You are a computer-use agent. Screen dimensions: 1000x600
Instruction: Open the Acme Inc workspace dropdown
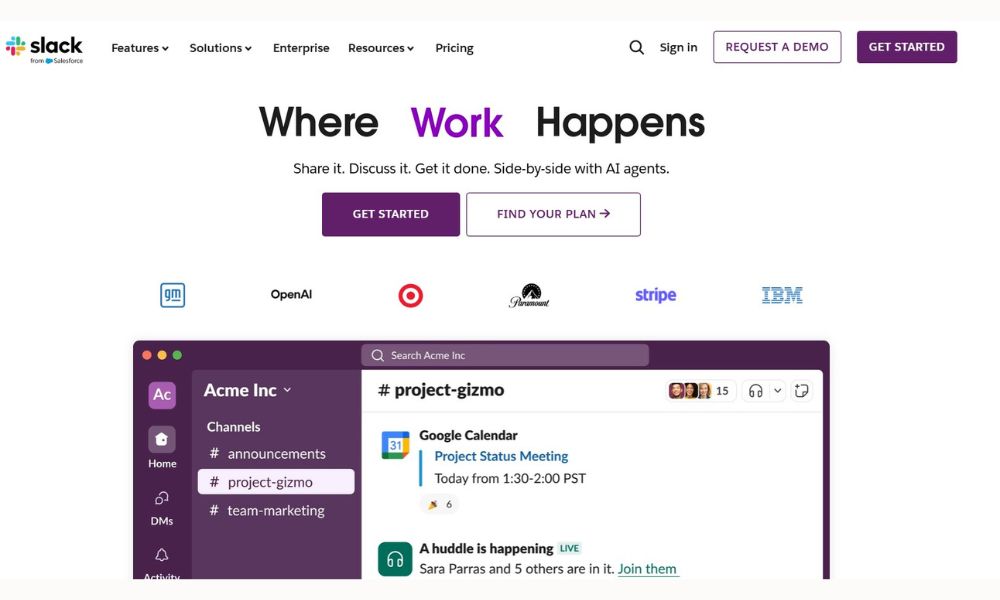tap(248, 390)
